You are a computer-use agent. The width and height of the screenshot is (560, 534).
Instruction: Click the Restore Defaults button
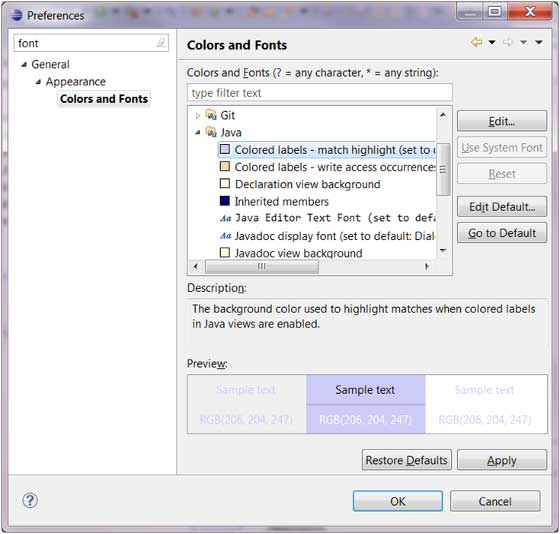[x=406, y=460]
